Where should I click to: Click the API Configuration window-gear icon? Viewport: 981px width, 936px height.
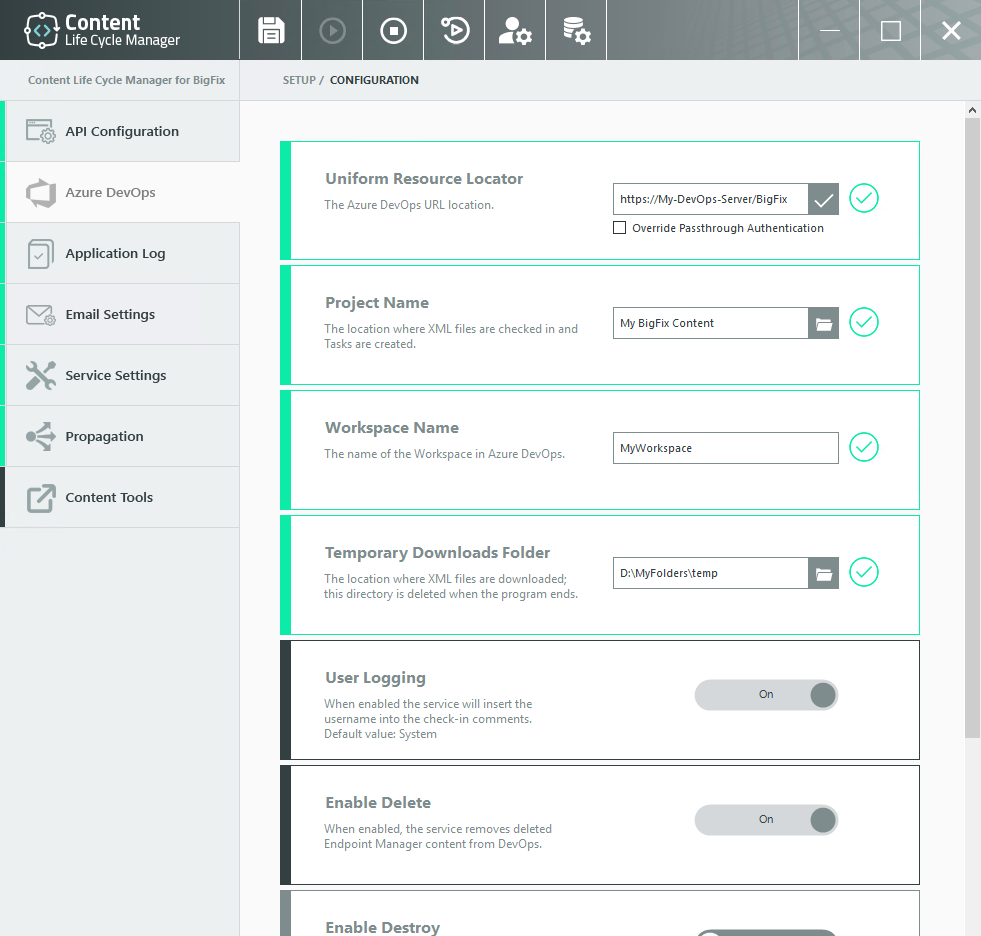[41, 131]
